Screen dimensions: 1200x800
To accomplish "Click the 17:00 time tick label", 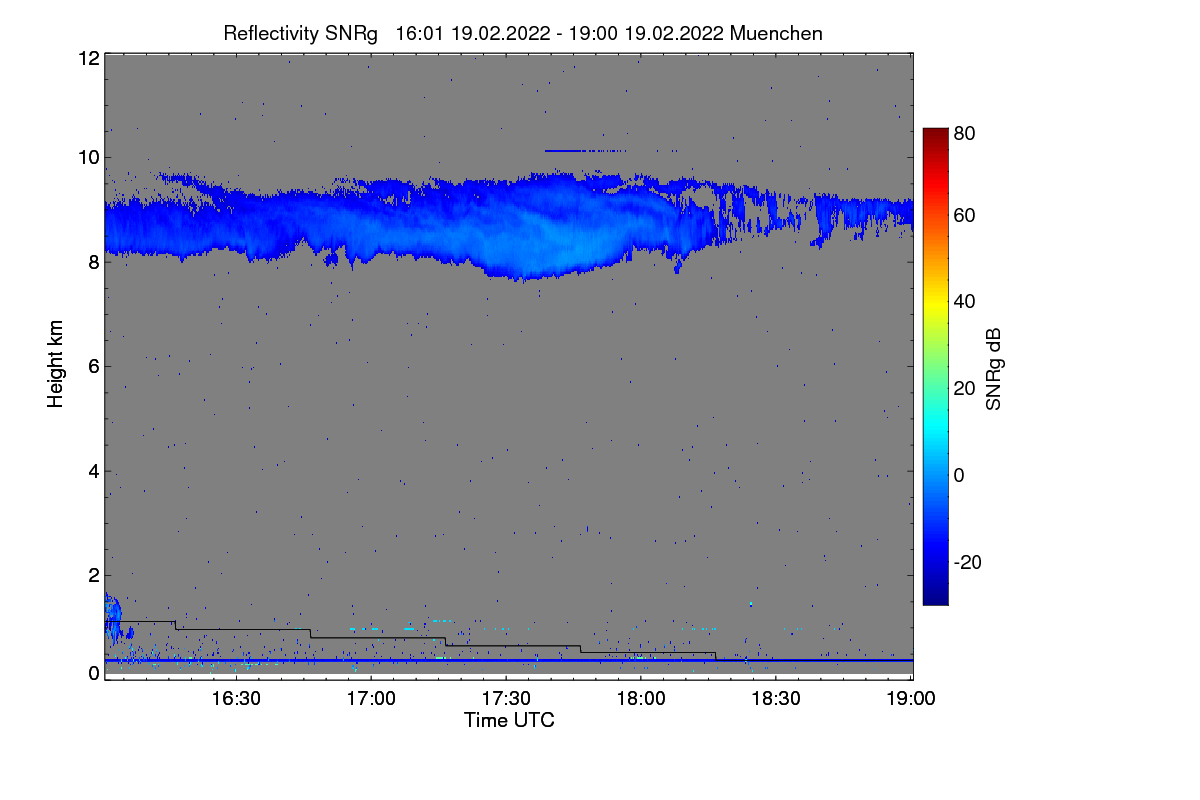I will point(372,698).
